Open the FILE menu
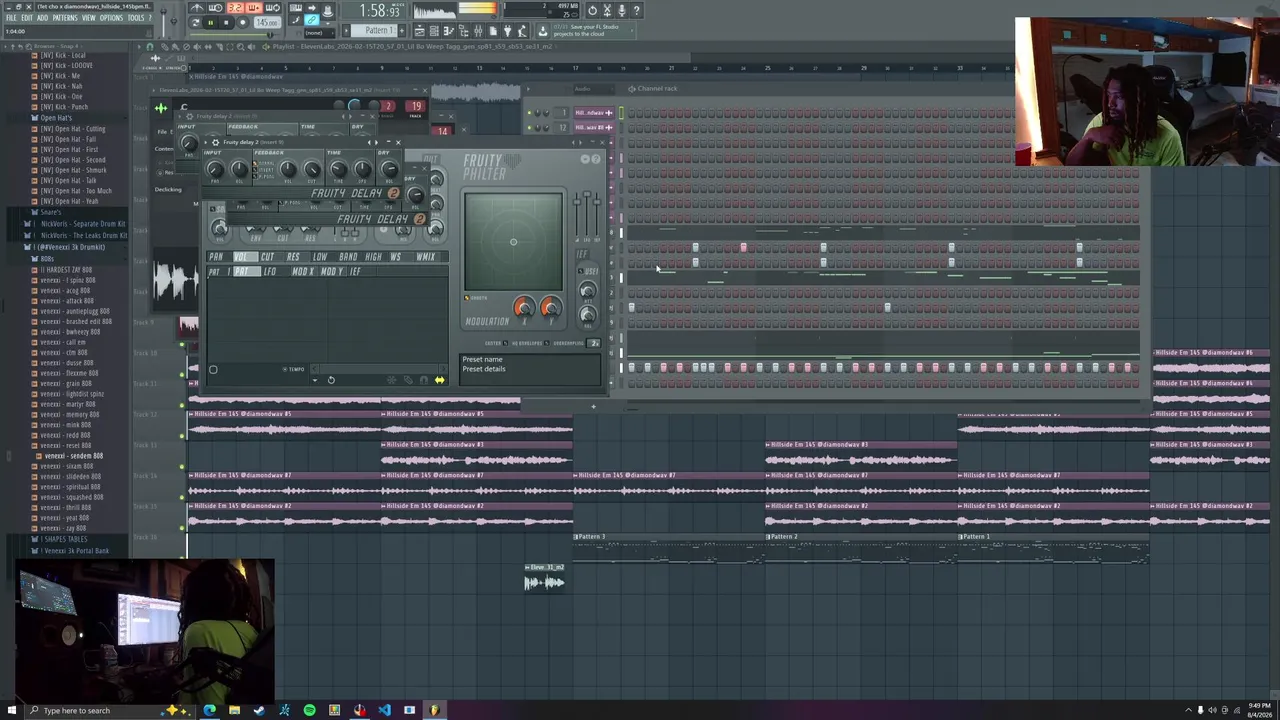Image resolution: width=1280 pixels, height=720 pixels. (x=11, y=18)
